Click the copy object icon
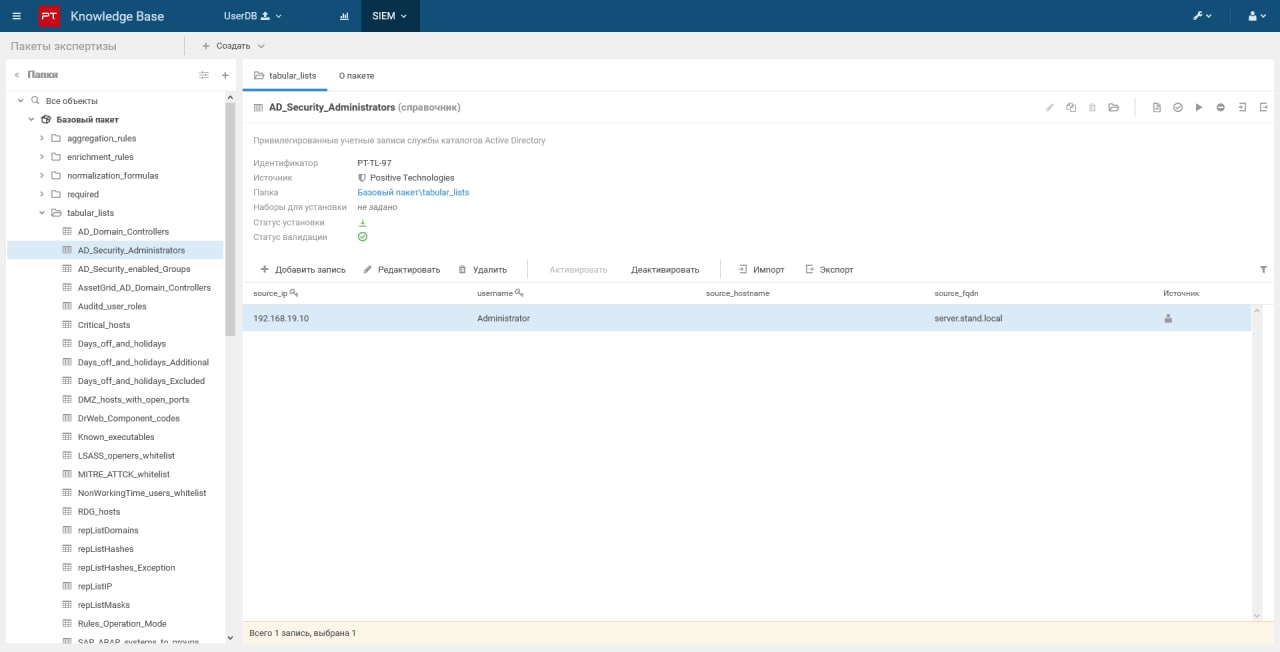 pos(1071,107)
